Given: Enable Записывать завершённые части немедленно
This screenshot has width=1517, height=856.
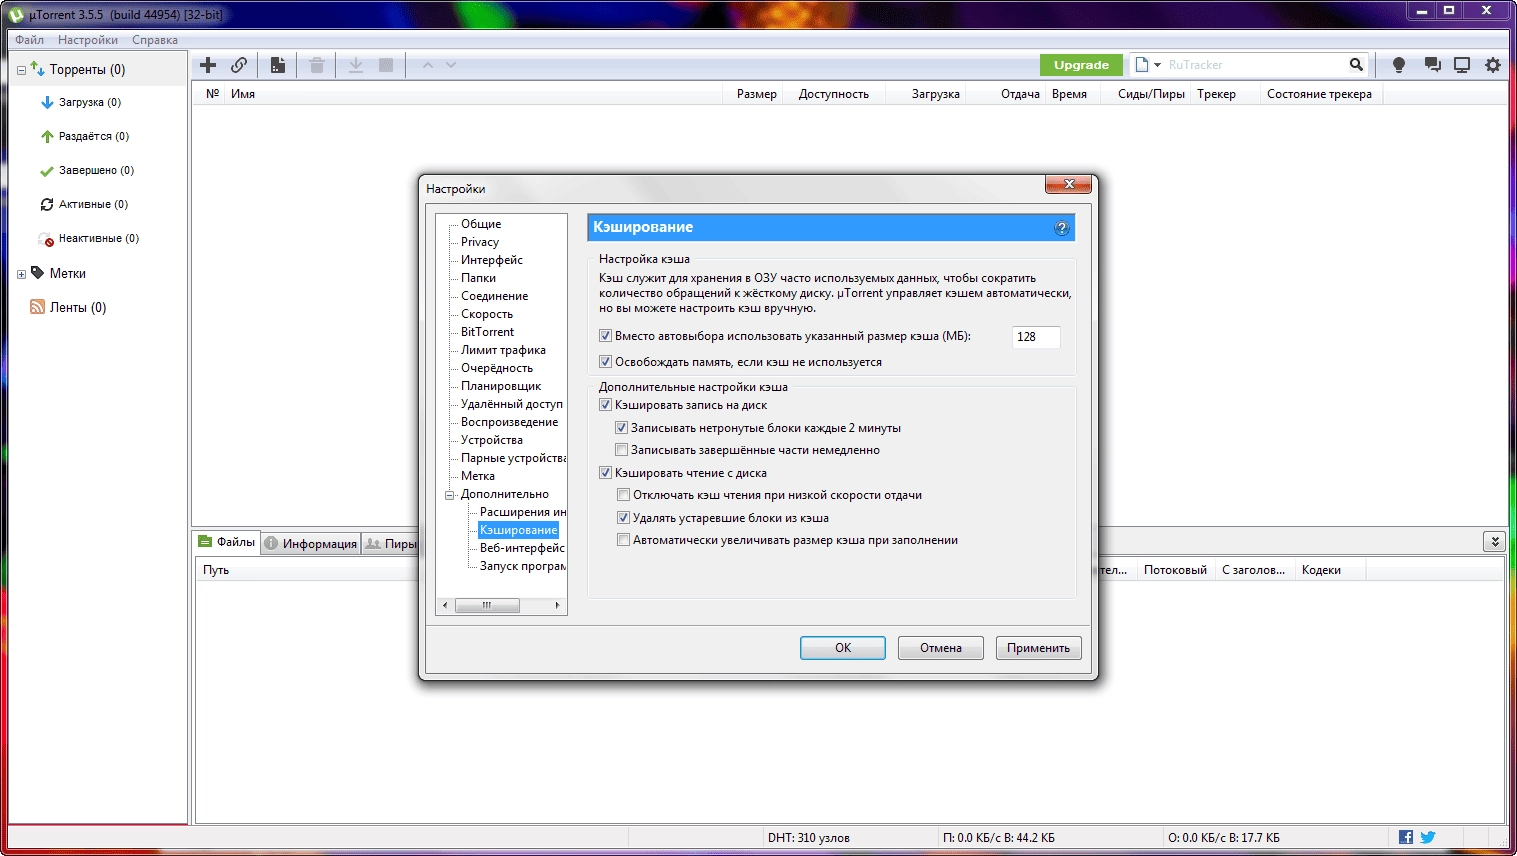Looking at the screenshot, I should click(621, 450).
